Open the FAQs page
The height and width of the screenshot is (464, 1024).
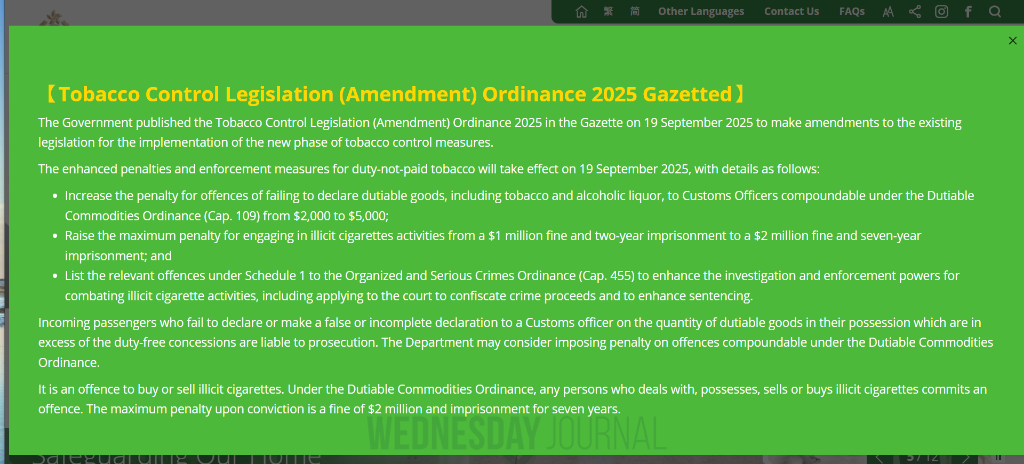click(x=852, y=12)
